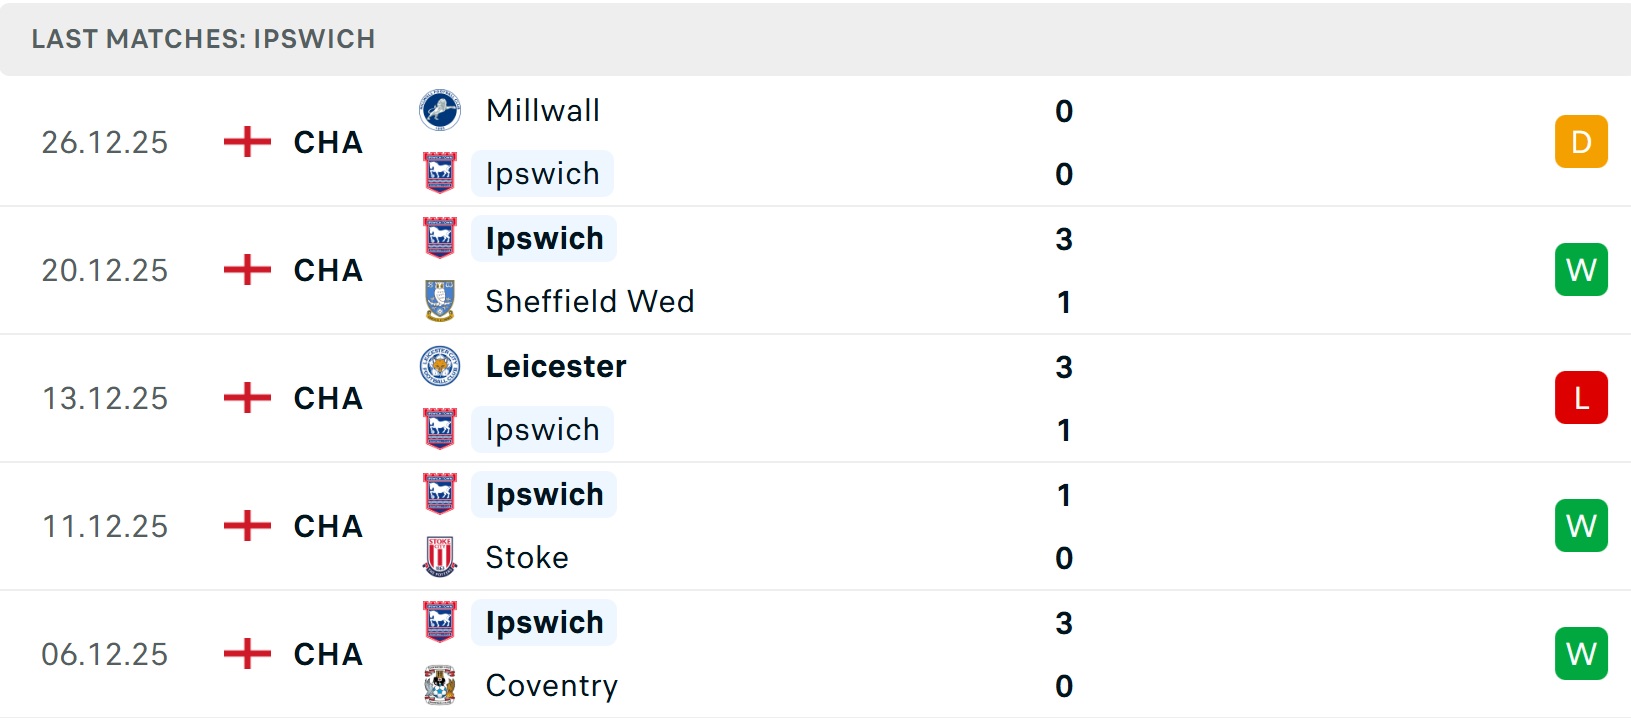
Task: Click the England flag on 06.12.25 row
Action: click(247, 654)
